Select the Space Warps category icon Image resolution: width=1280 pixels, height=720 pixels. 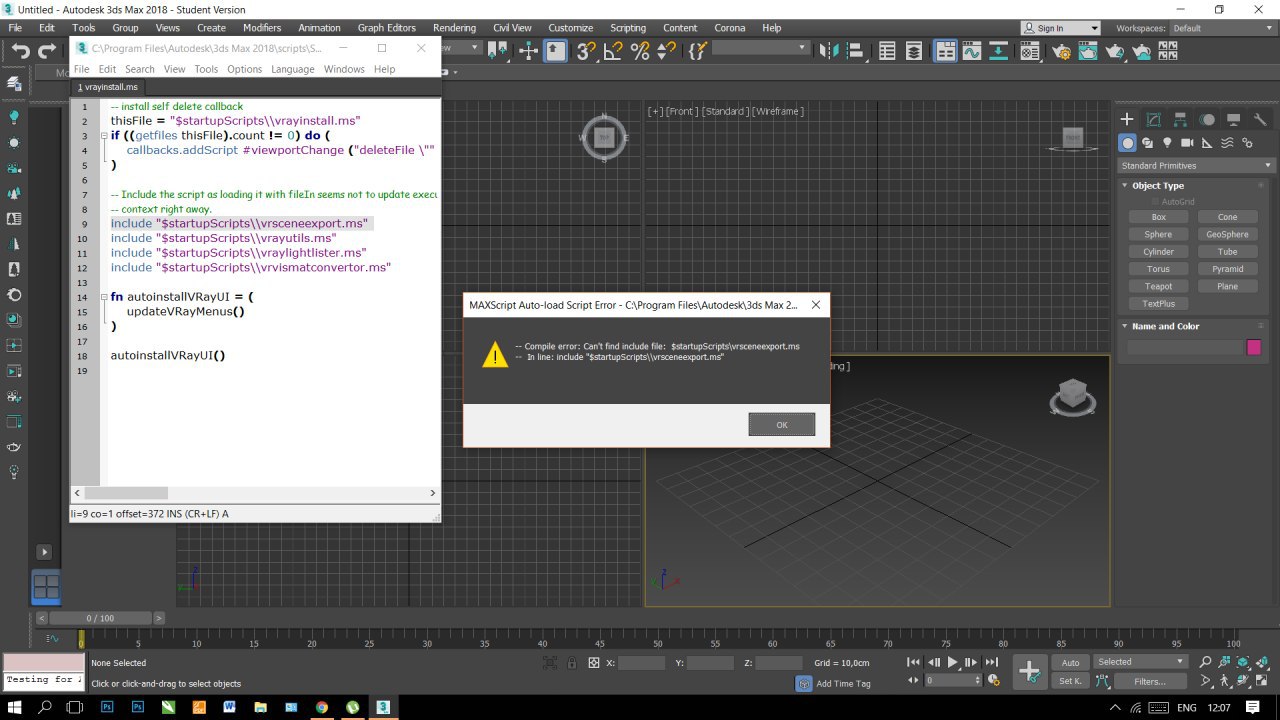click(x=1226, y=143)
